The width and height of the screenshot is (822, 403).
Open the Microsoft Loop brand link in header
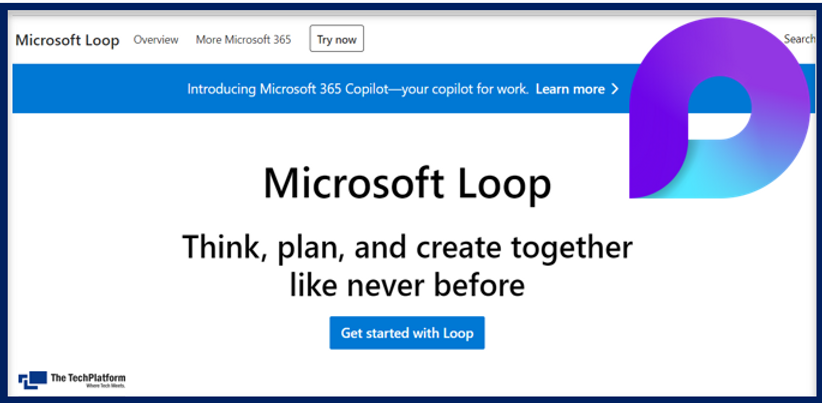coord(67,40)
